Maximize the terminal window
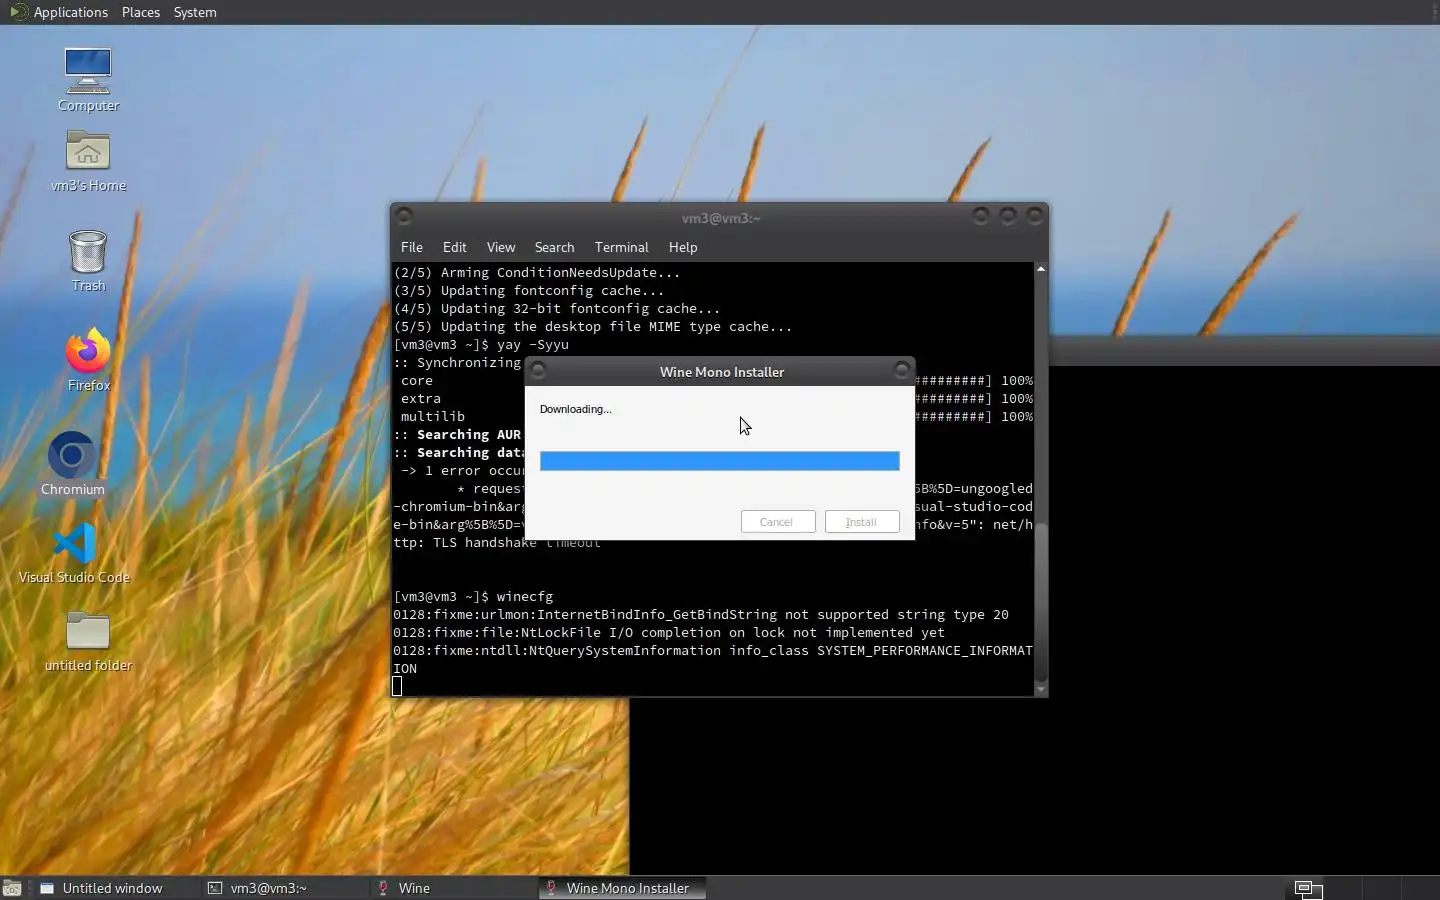 pos(1008,216)
